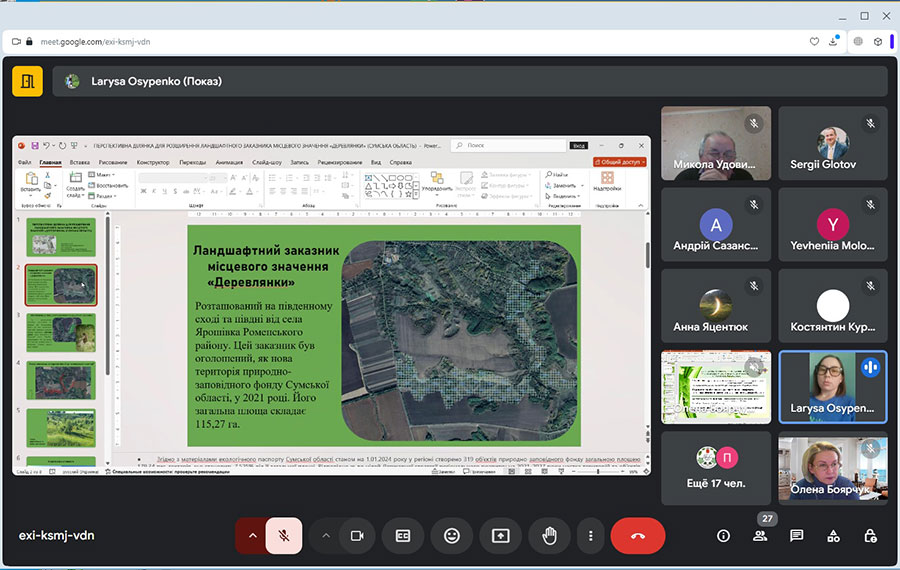Open host controls lock icon
Viewport: 900px width, 570px height.
(x=870, y=535)
